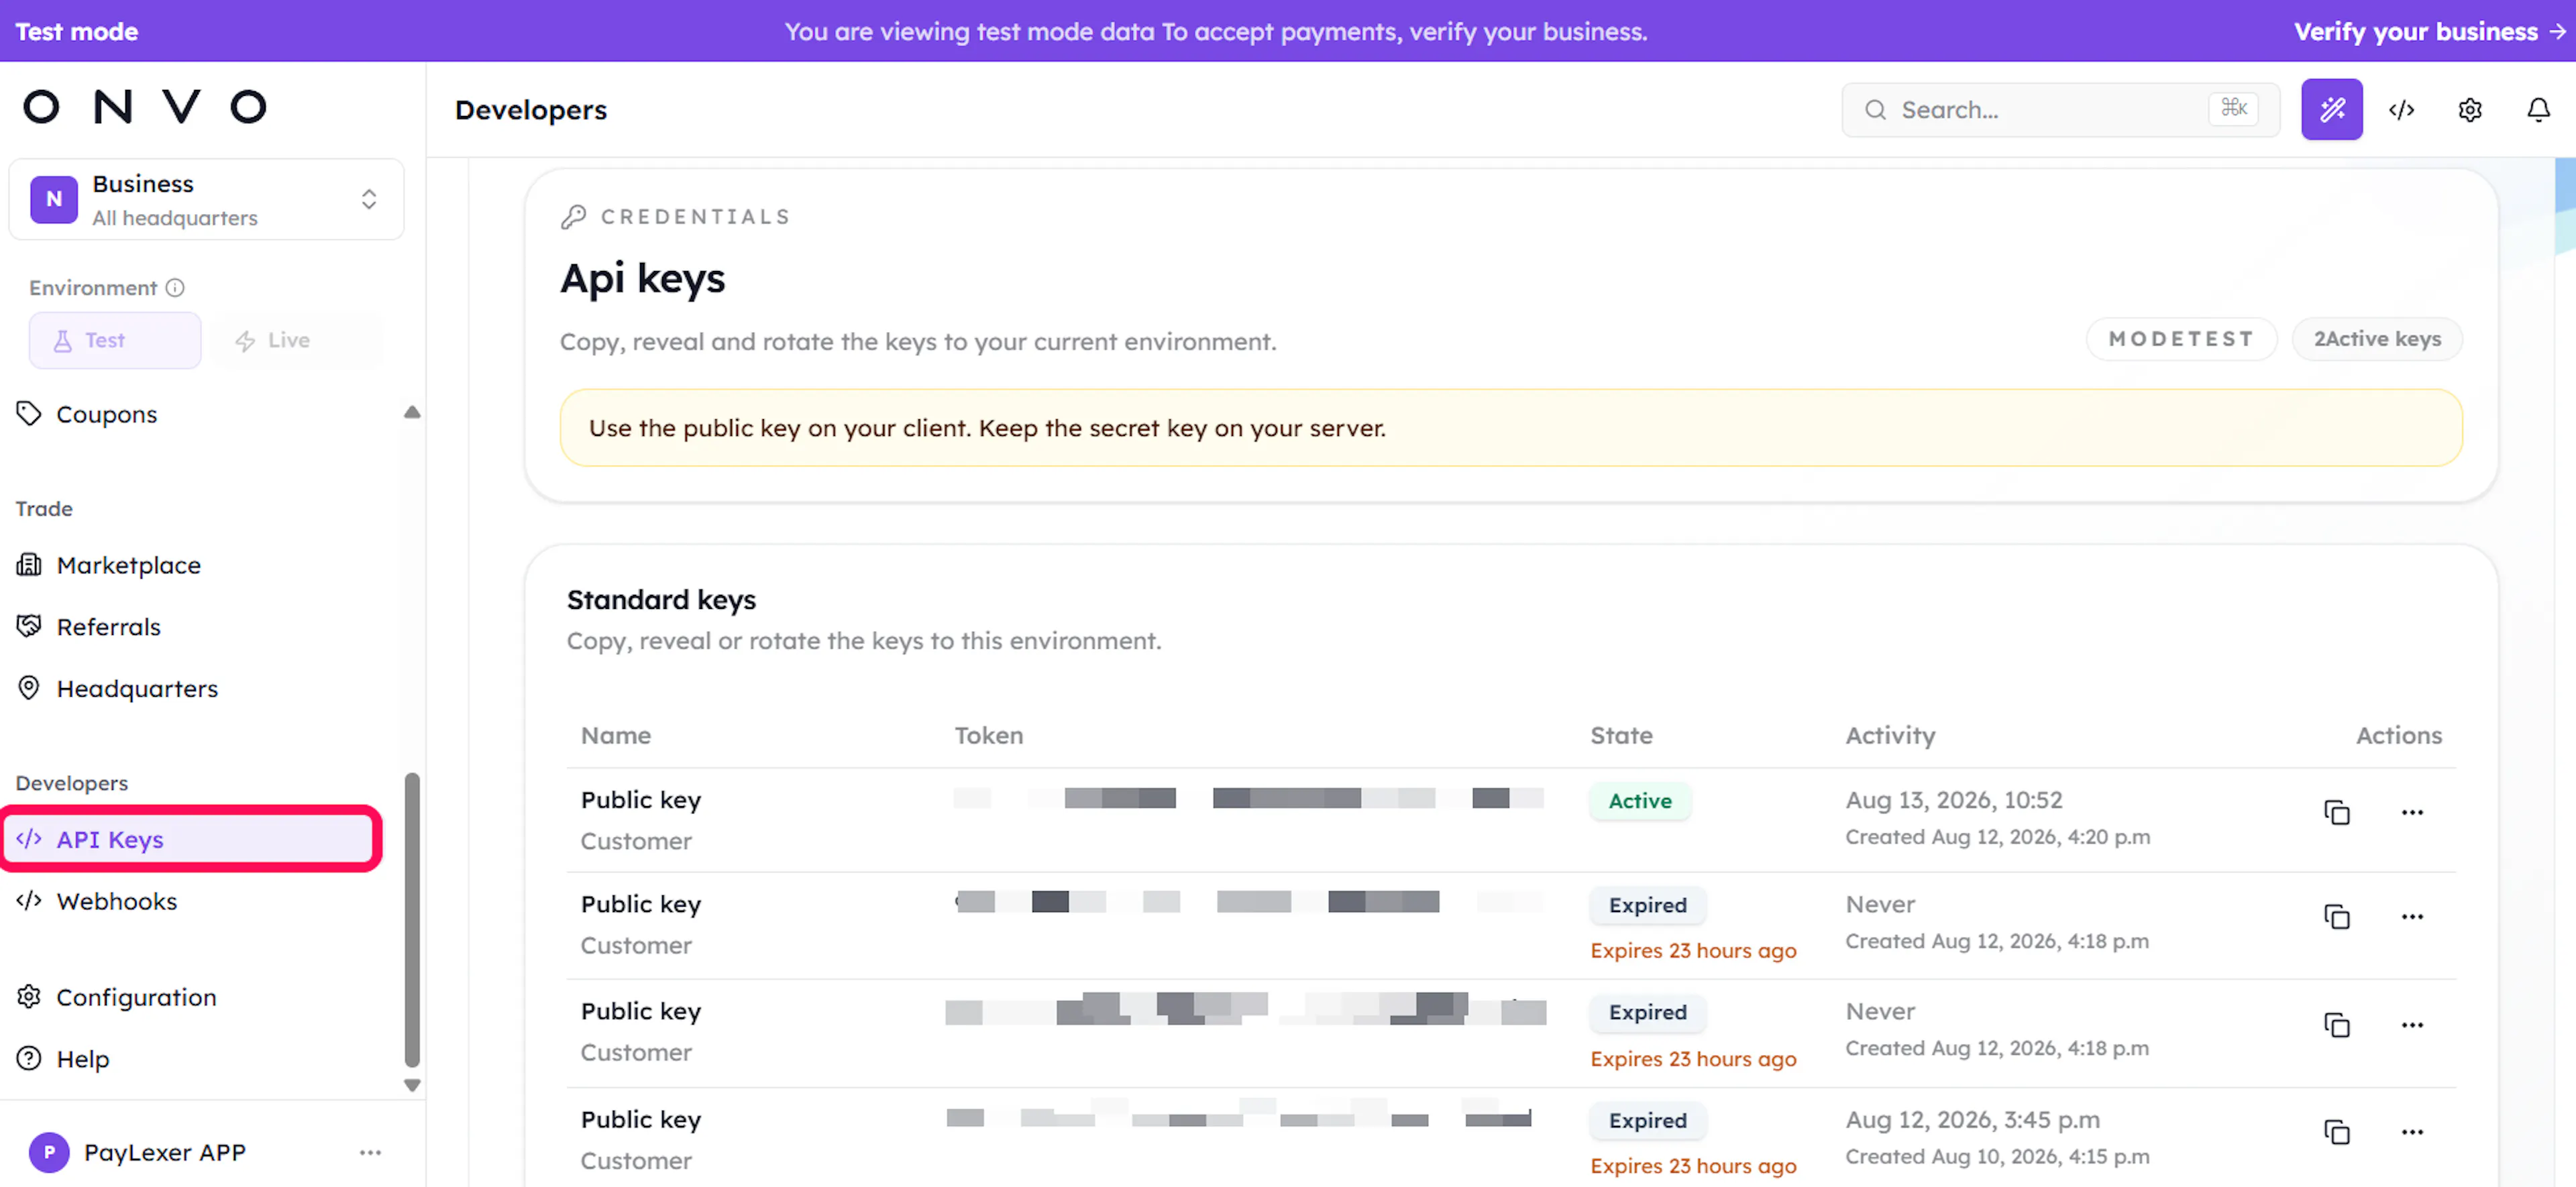Click Created Aug 10, 2026, 4:15 p.m text
The height and width of the screenshot is (1187, 2576).
click(x=1998, y=1156)
